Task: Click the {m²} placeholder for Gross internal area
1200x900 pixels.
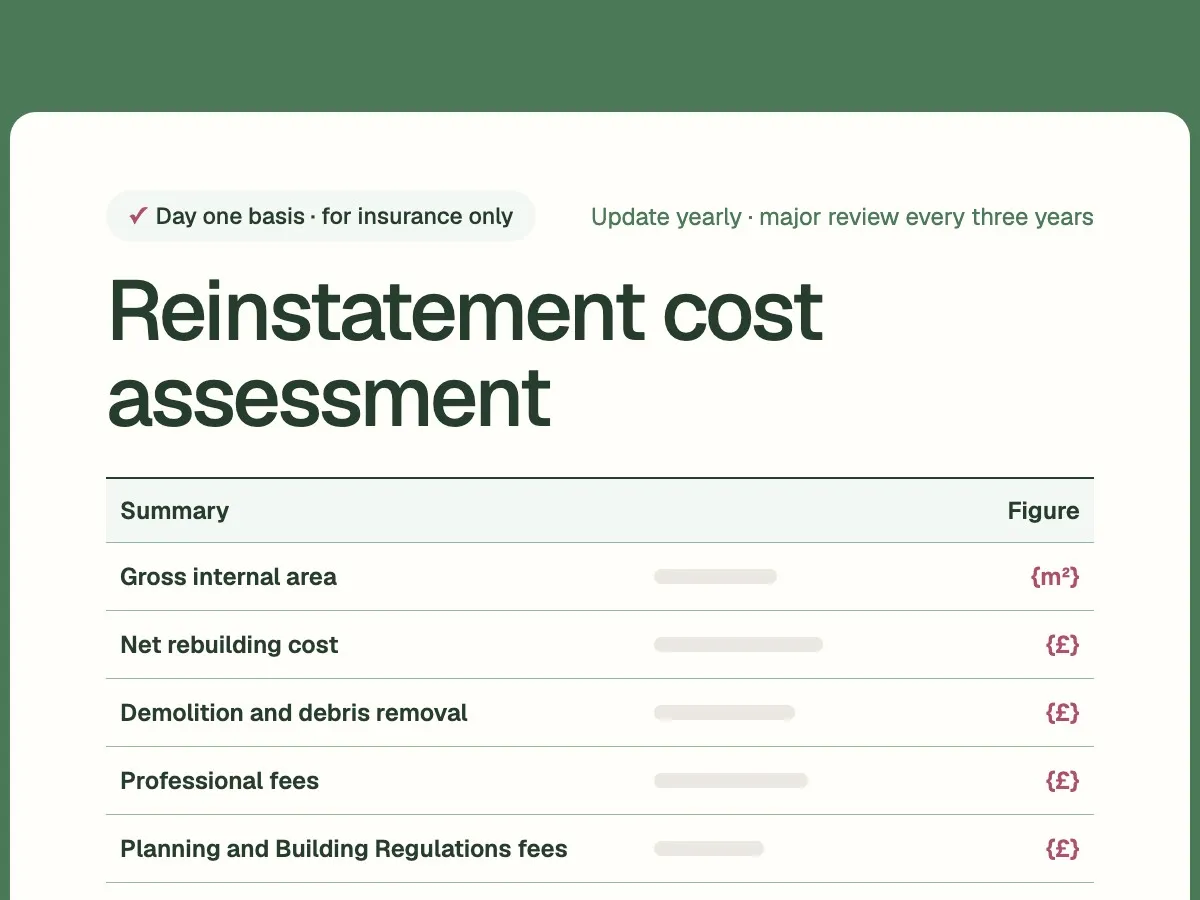Action: coord(1055,577)
